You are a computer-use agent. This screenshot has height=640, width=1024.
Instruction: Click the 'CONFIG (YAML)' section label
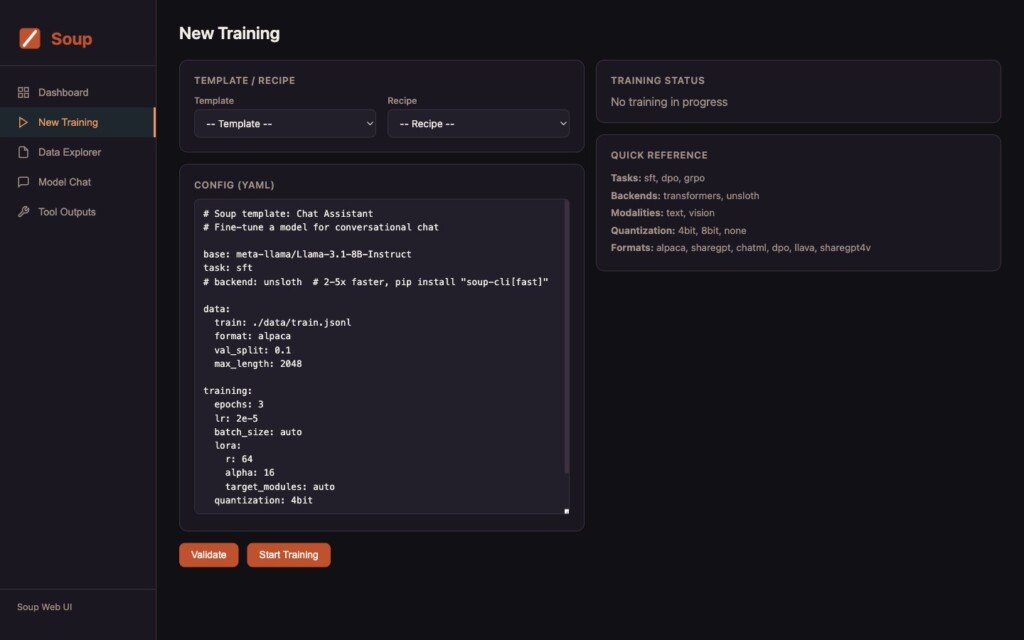(234, 185)
